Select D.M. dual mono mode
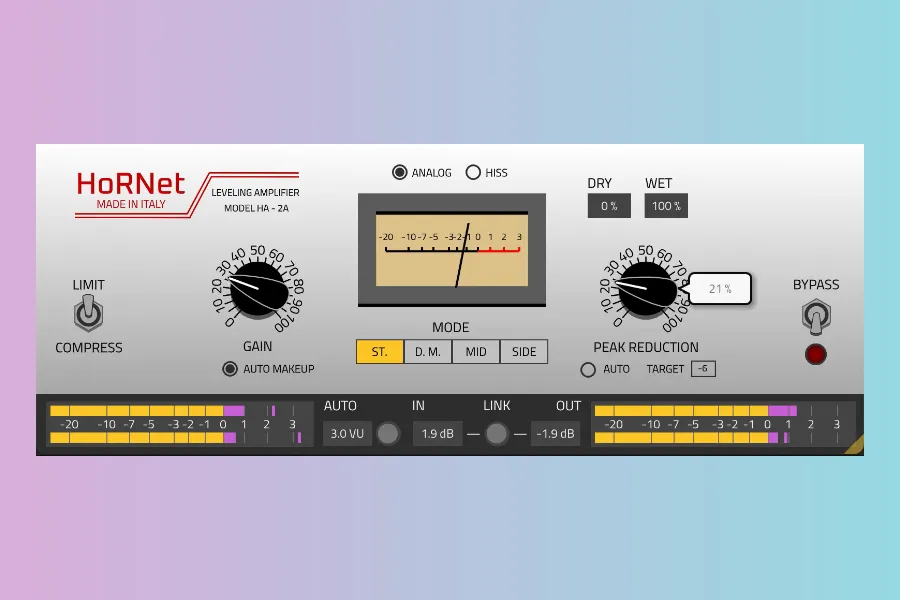900x600 pixels. (x=427, y=351)
